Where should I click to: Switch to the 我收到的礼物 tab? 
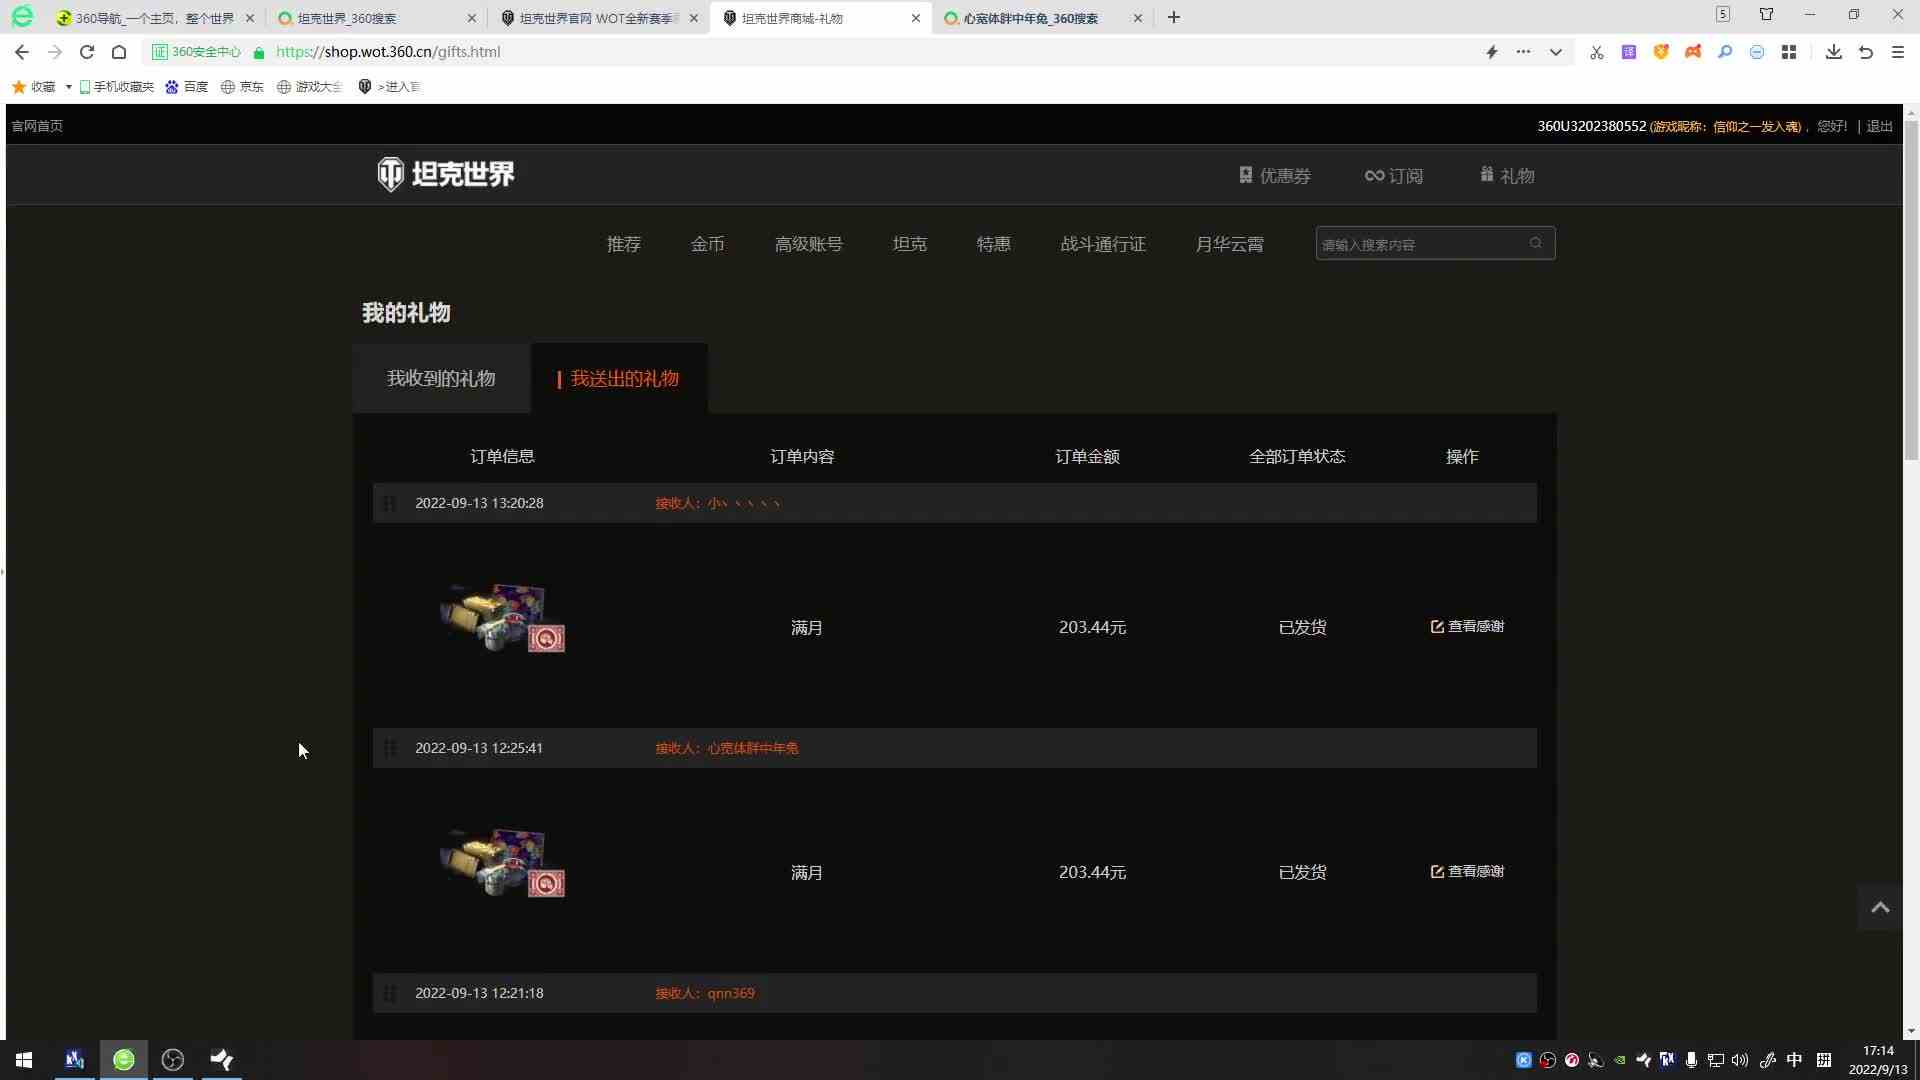pos(441,378)
